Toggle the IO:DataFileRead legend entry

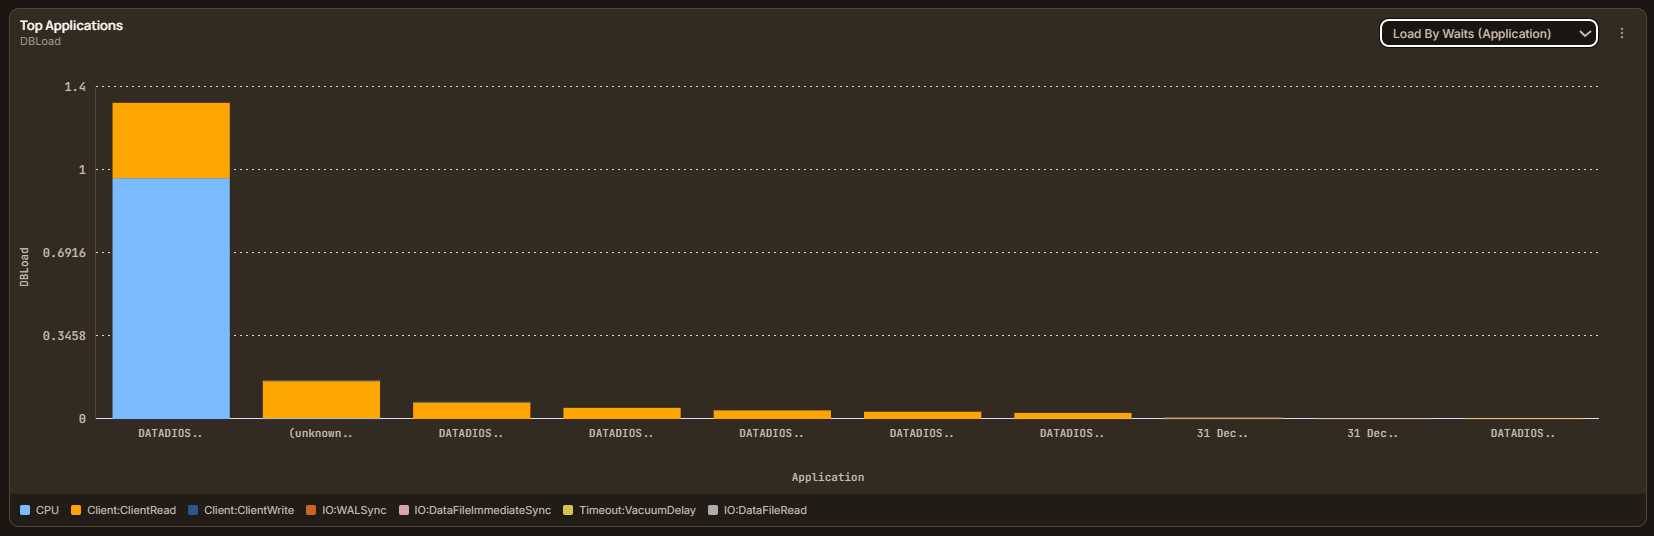[757, 510]
